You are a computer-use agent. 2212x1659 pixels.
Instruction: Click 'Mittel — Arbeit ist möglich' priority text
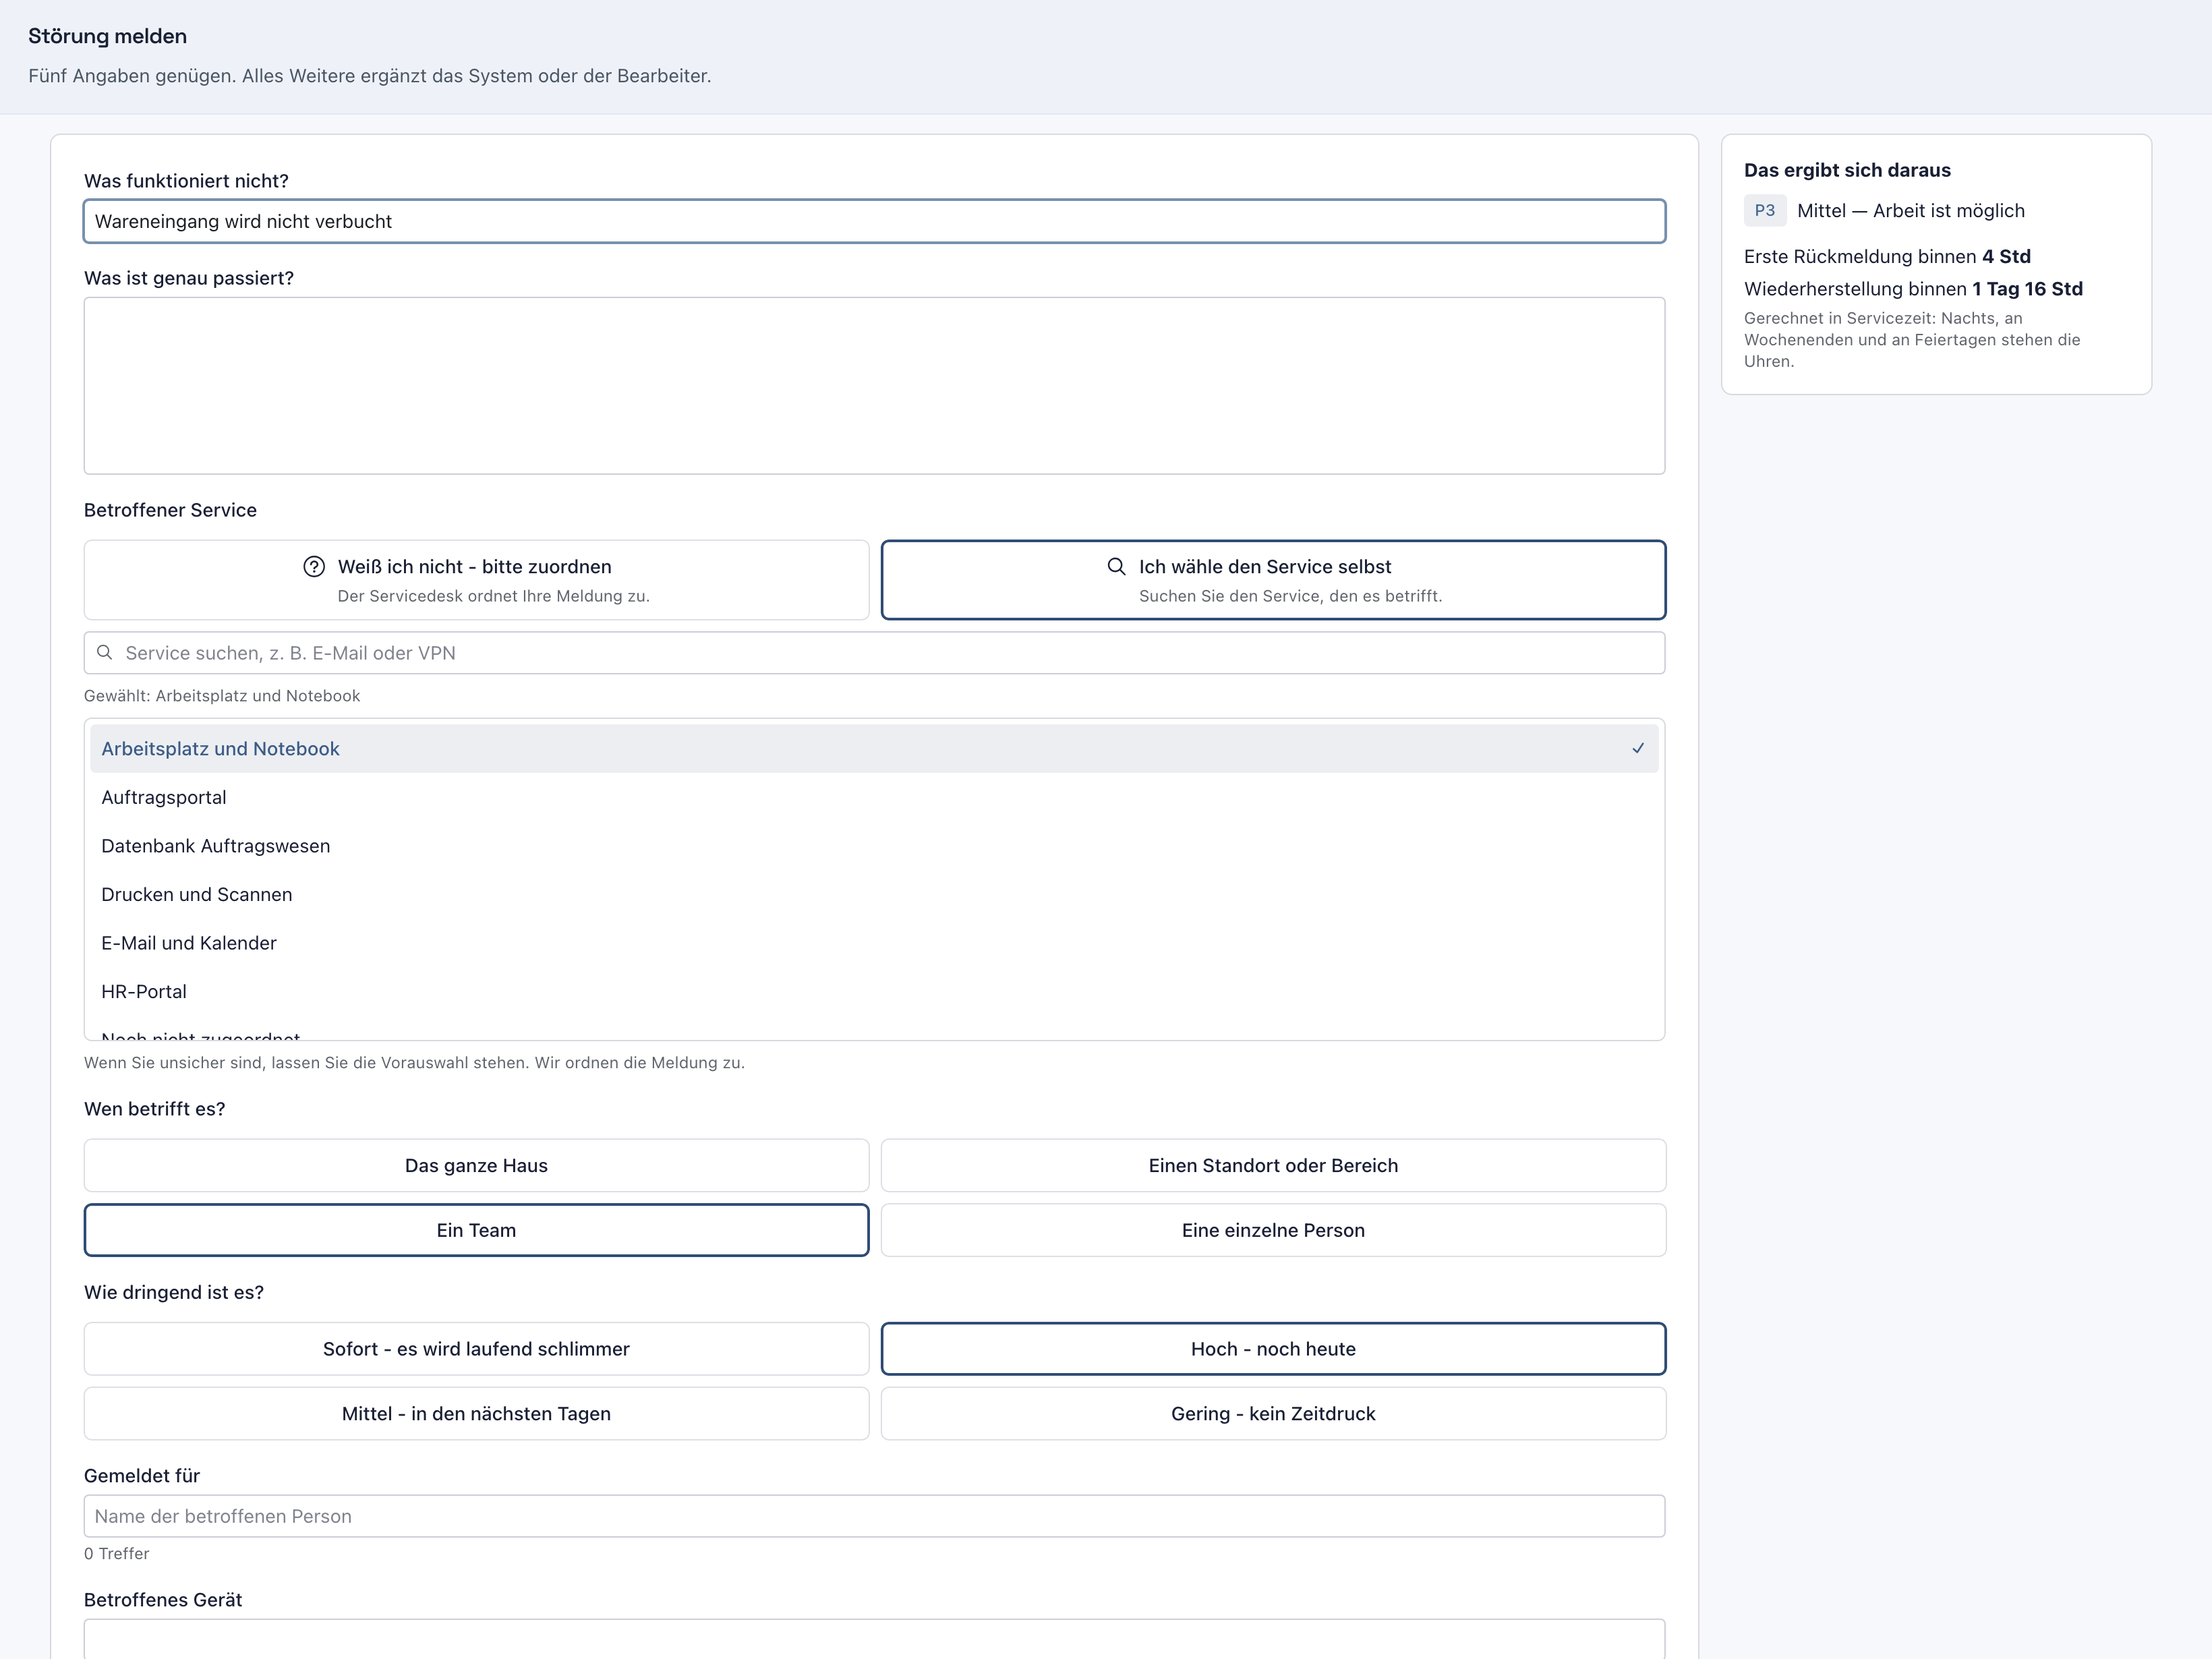pyautogui.click(x=1910, y=211)
